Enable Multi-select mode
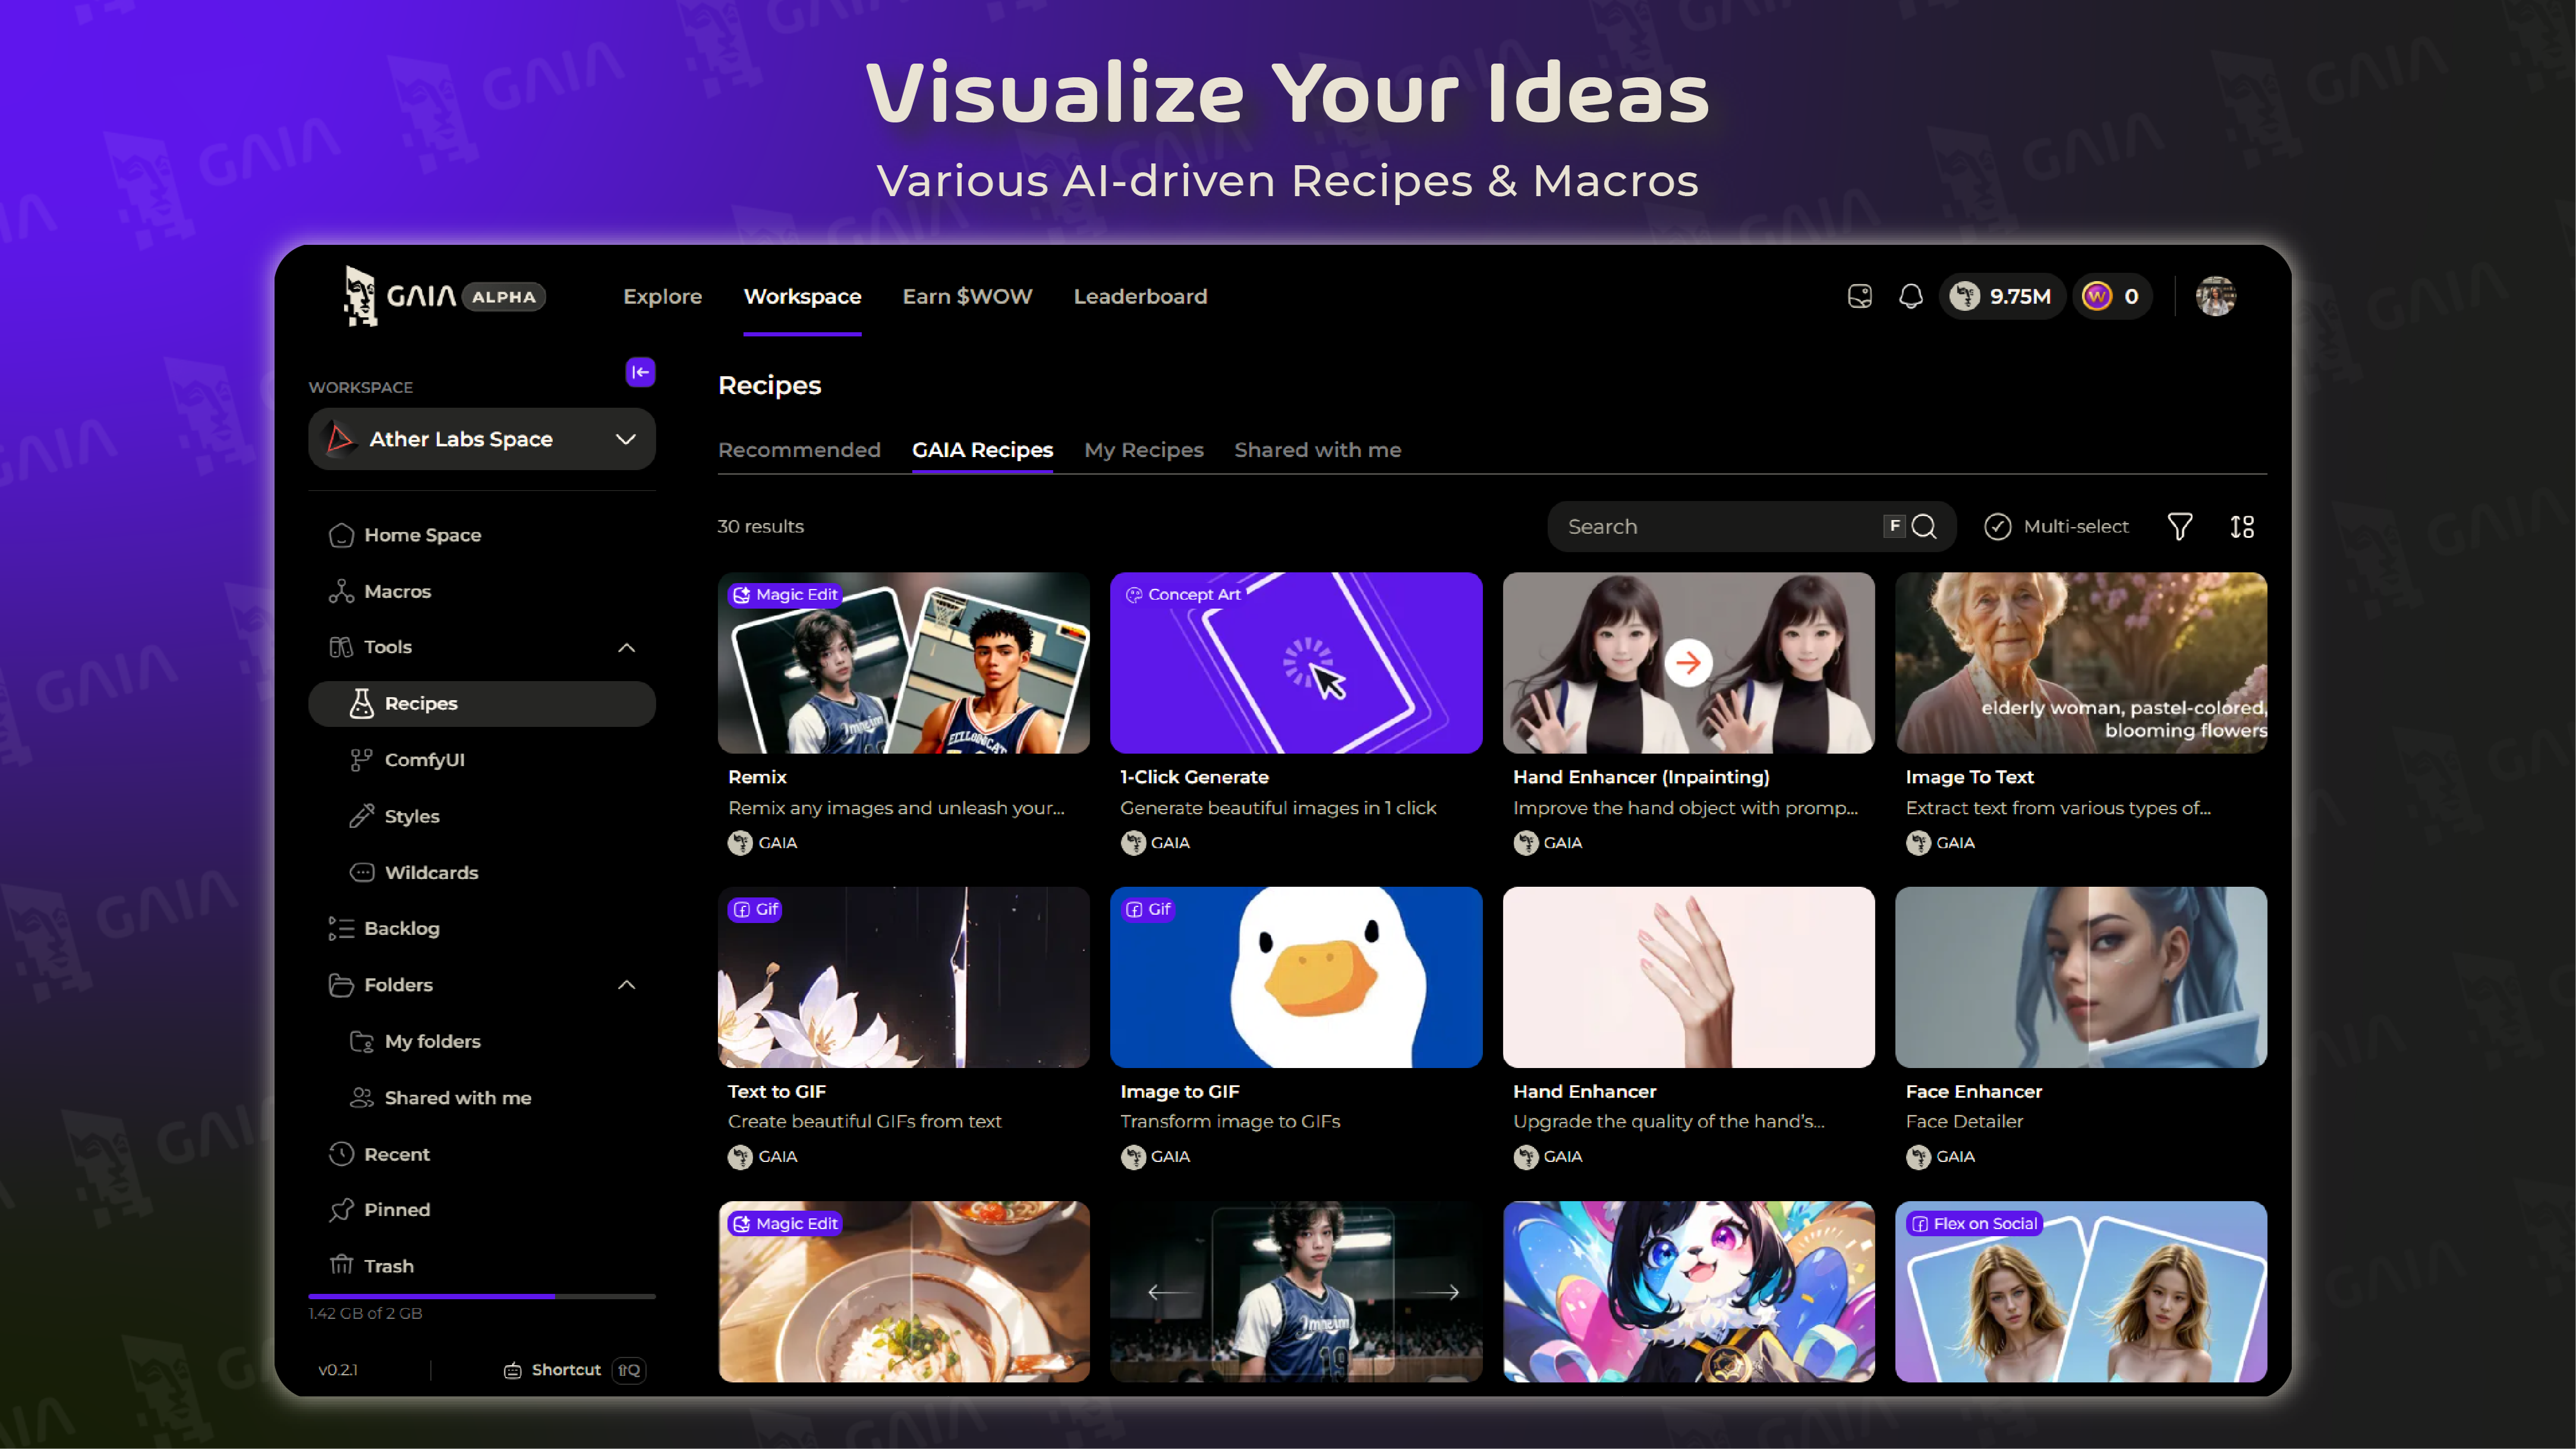The width and height of the screenshot is (2576, 1449). pos(2056,526)
